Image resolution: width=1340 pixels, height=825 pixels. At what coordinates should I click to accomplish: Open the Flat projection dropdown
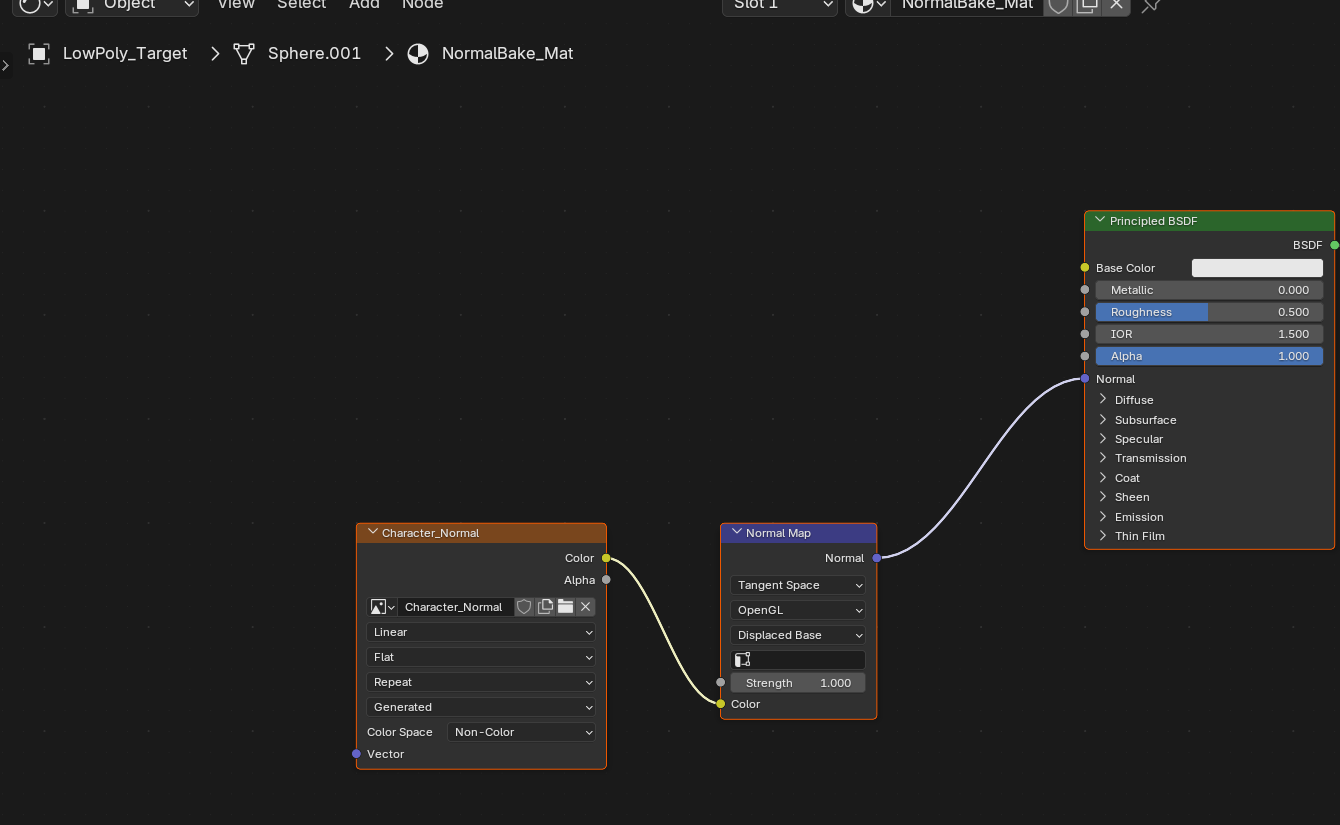click(x=481, y=657)
